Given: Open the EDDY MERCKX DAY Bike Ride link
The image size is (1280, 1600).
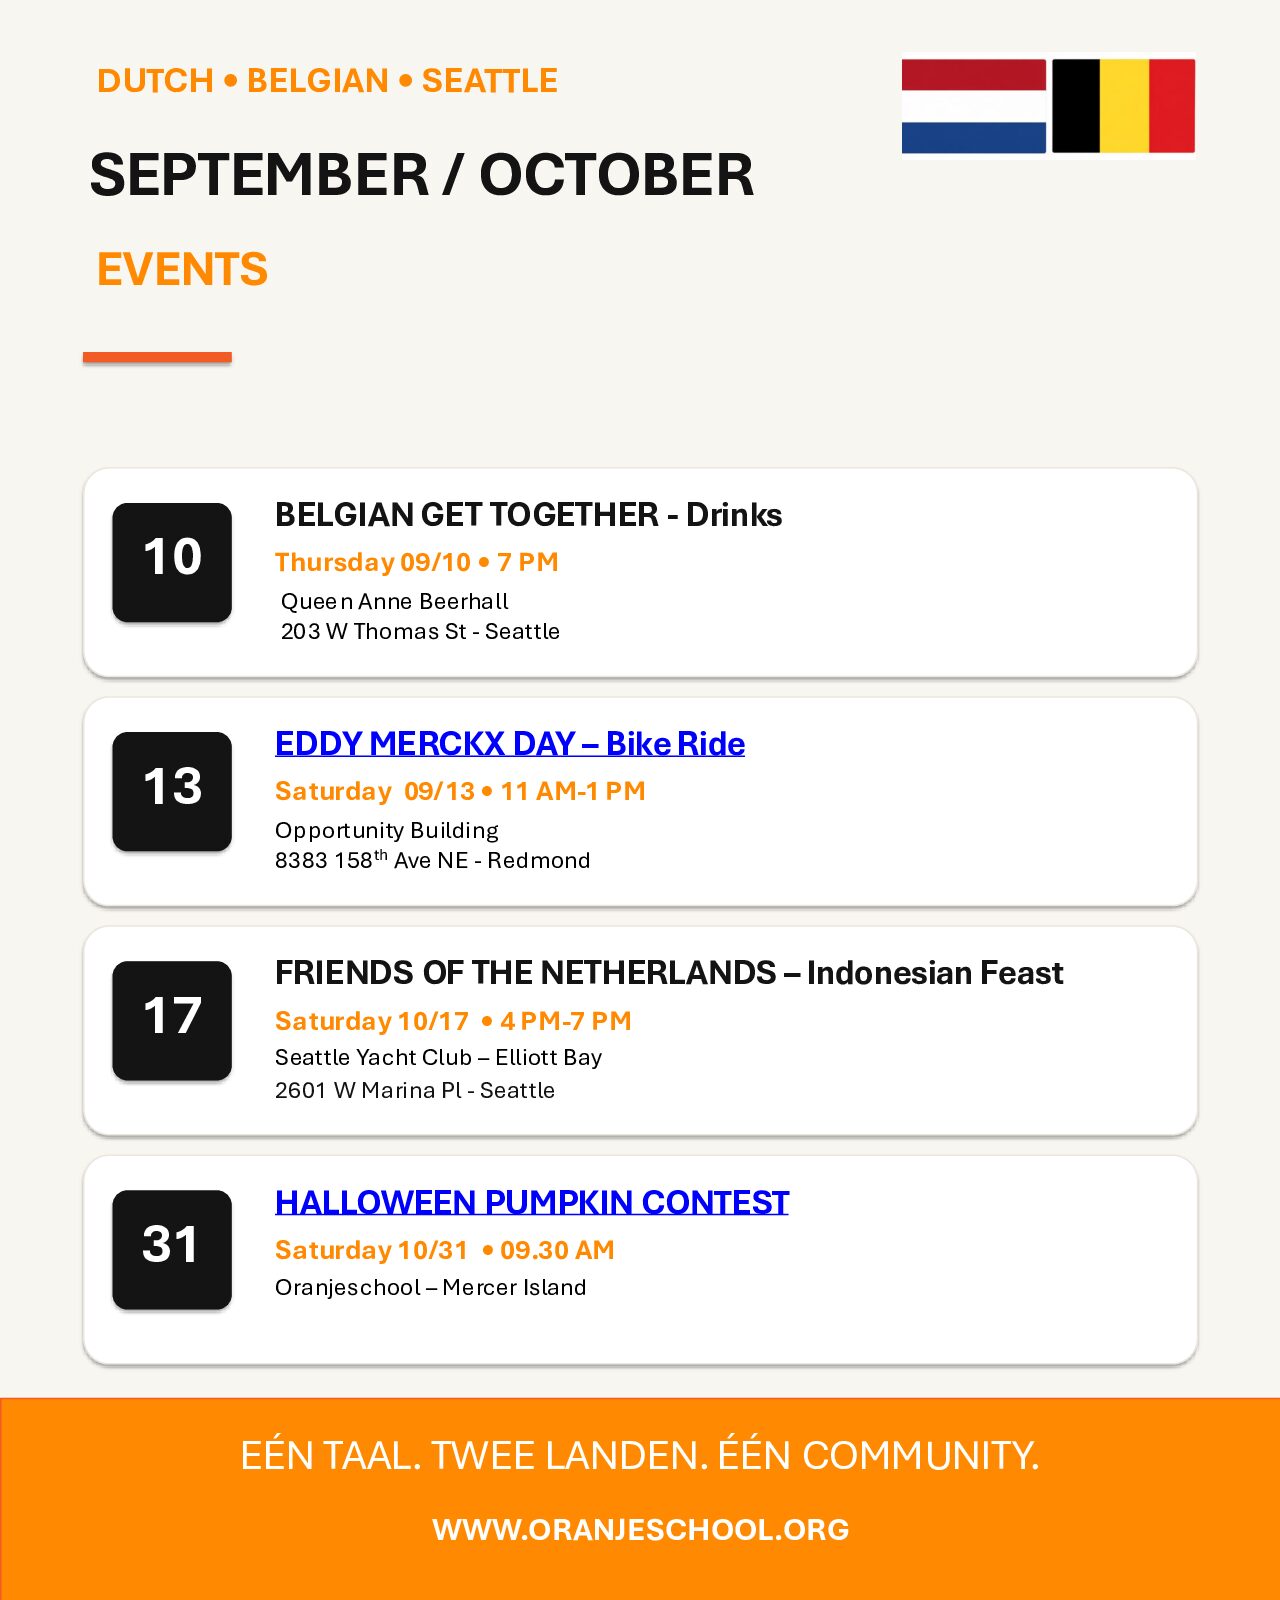Looking at the screenshot, I should click(510, 744).
